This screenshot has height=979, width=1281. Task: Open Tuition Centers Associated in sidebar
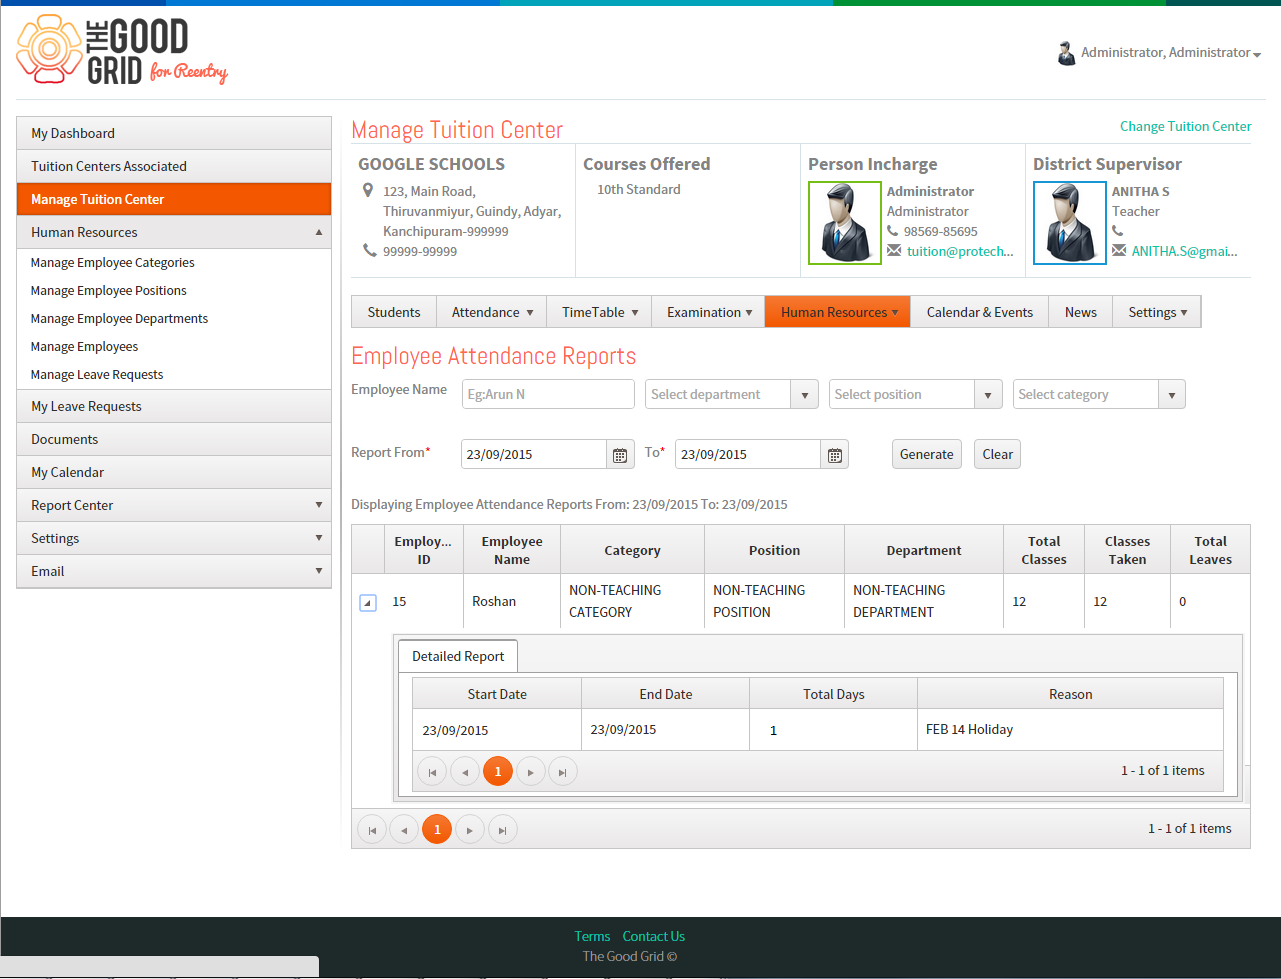click(x=174, y=166)
